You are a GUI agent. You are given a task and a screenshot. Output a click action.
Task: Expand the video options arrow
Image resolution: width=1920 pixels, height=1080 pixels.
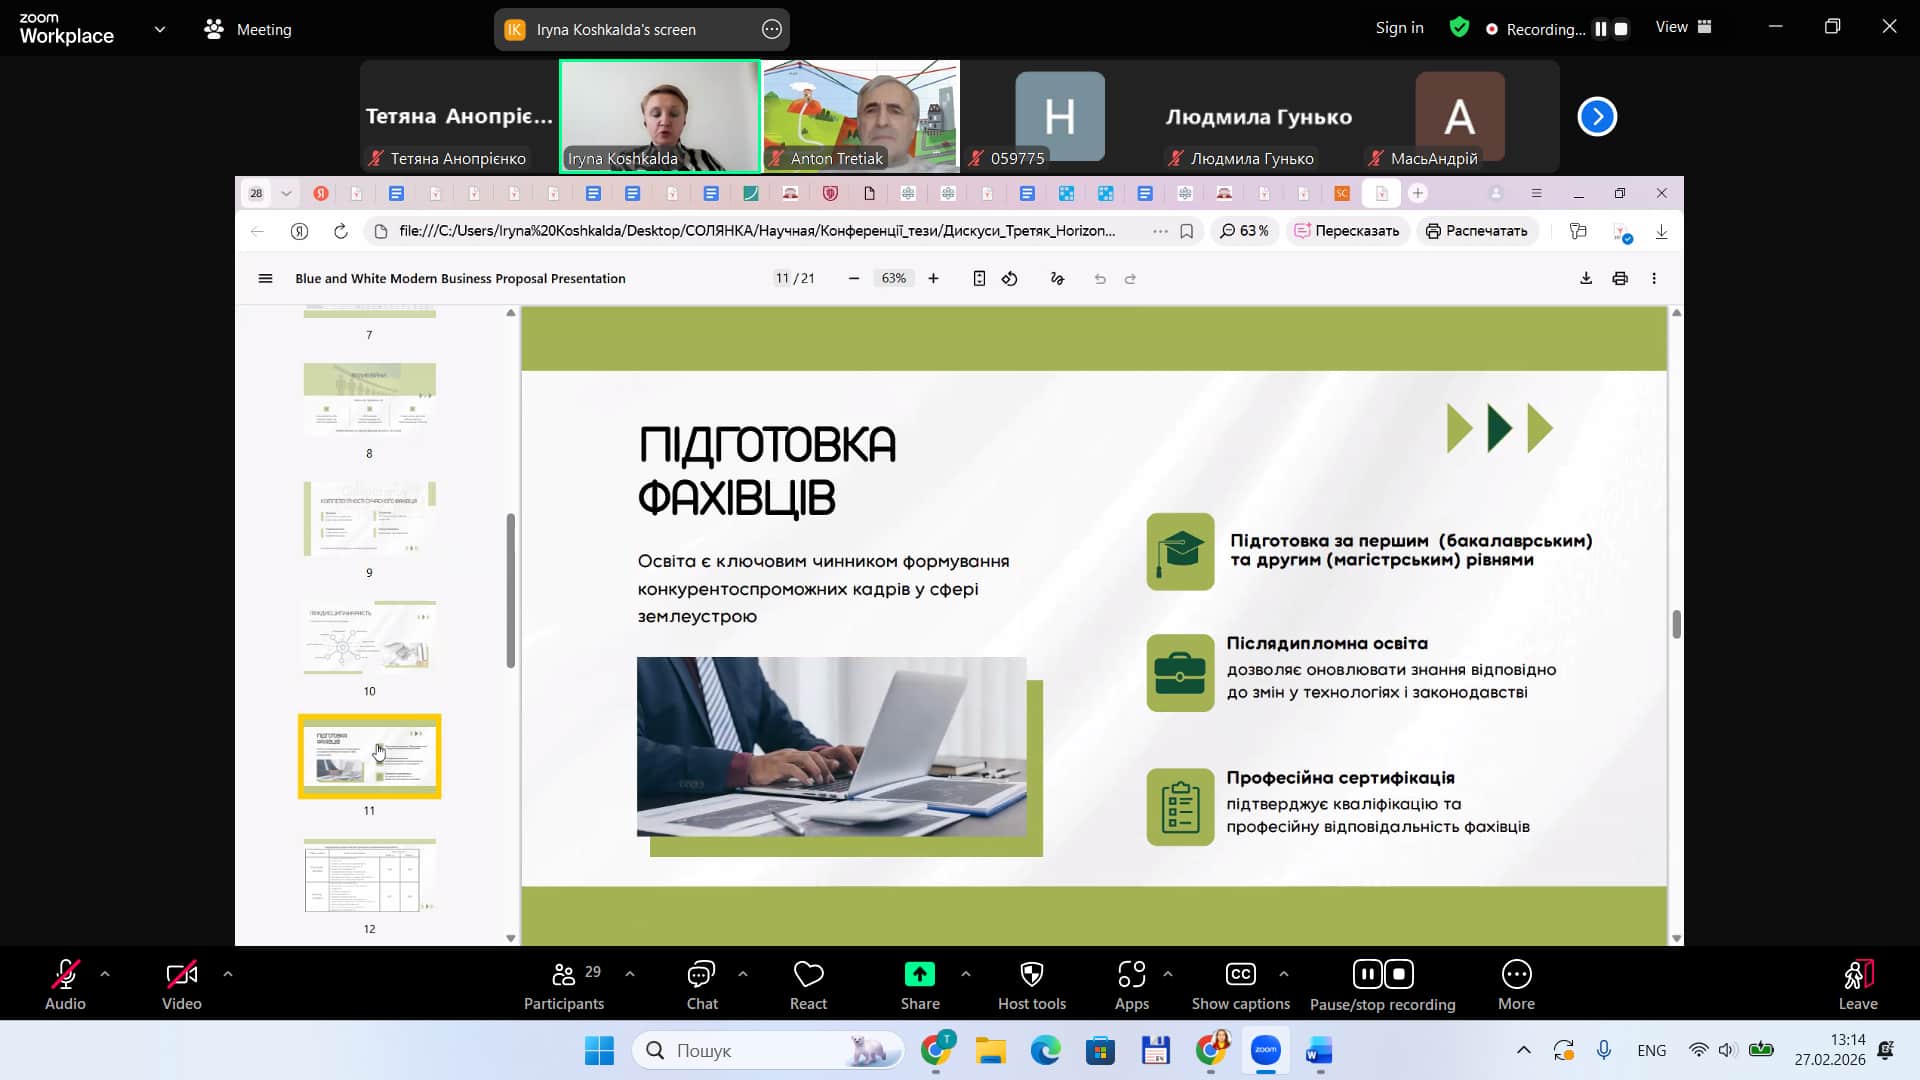228,973
